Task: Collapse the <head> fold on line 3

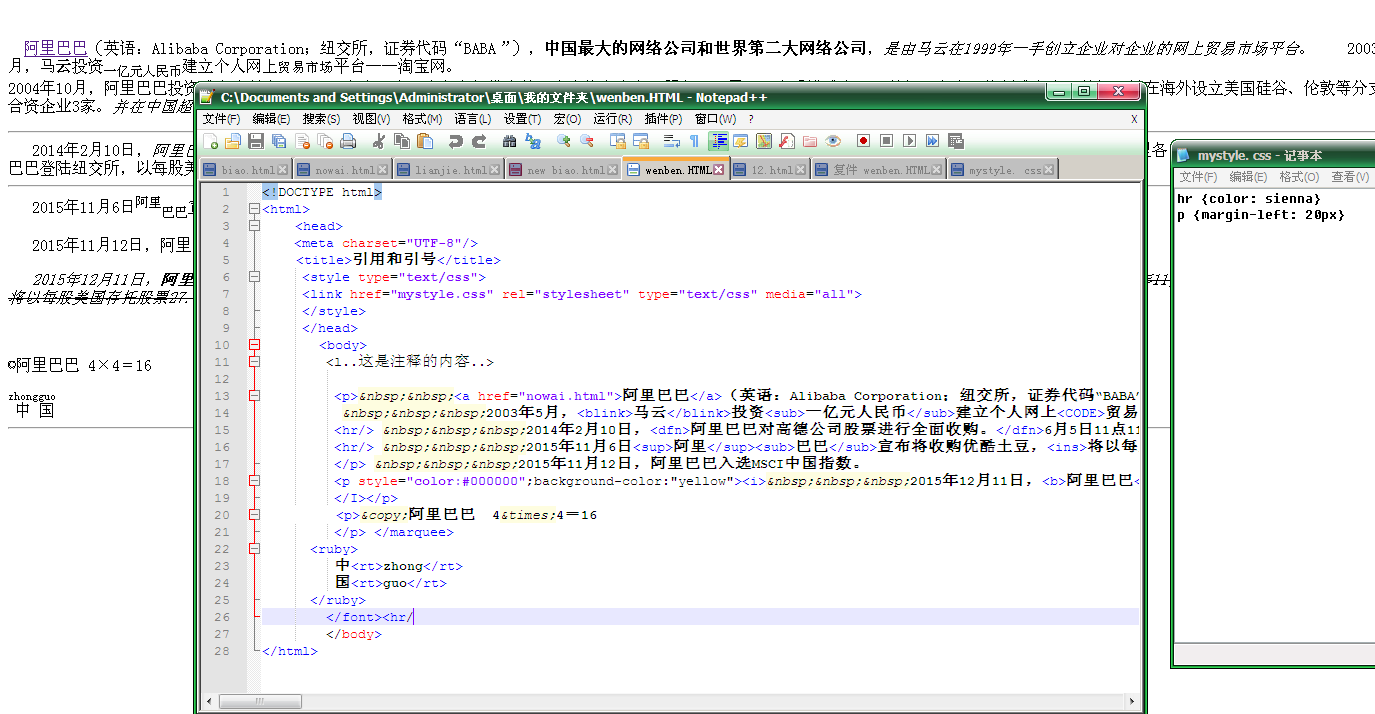Action: coord(254,226)
